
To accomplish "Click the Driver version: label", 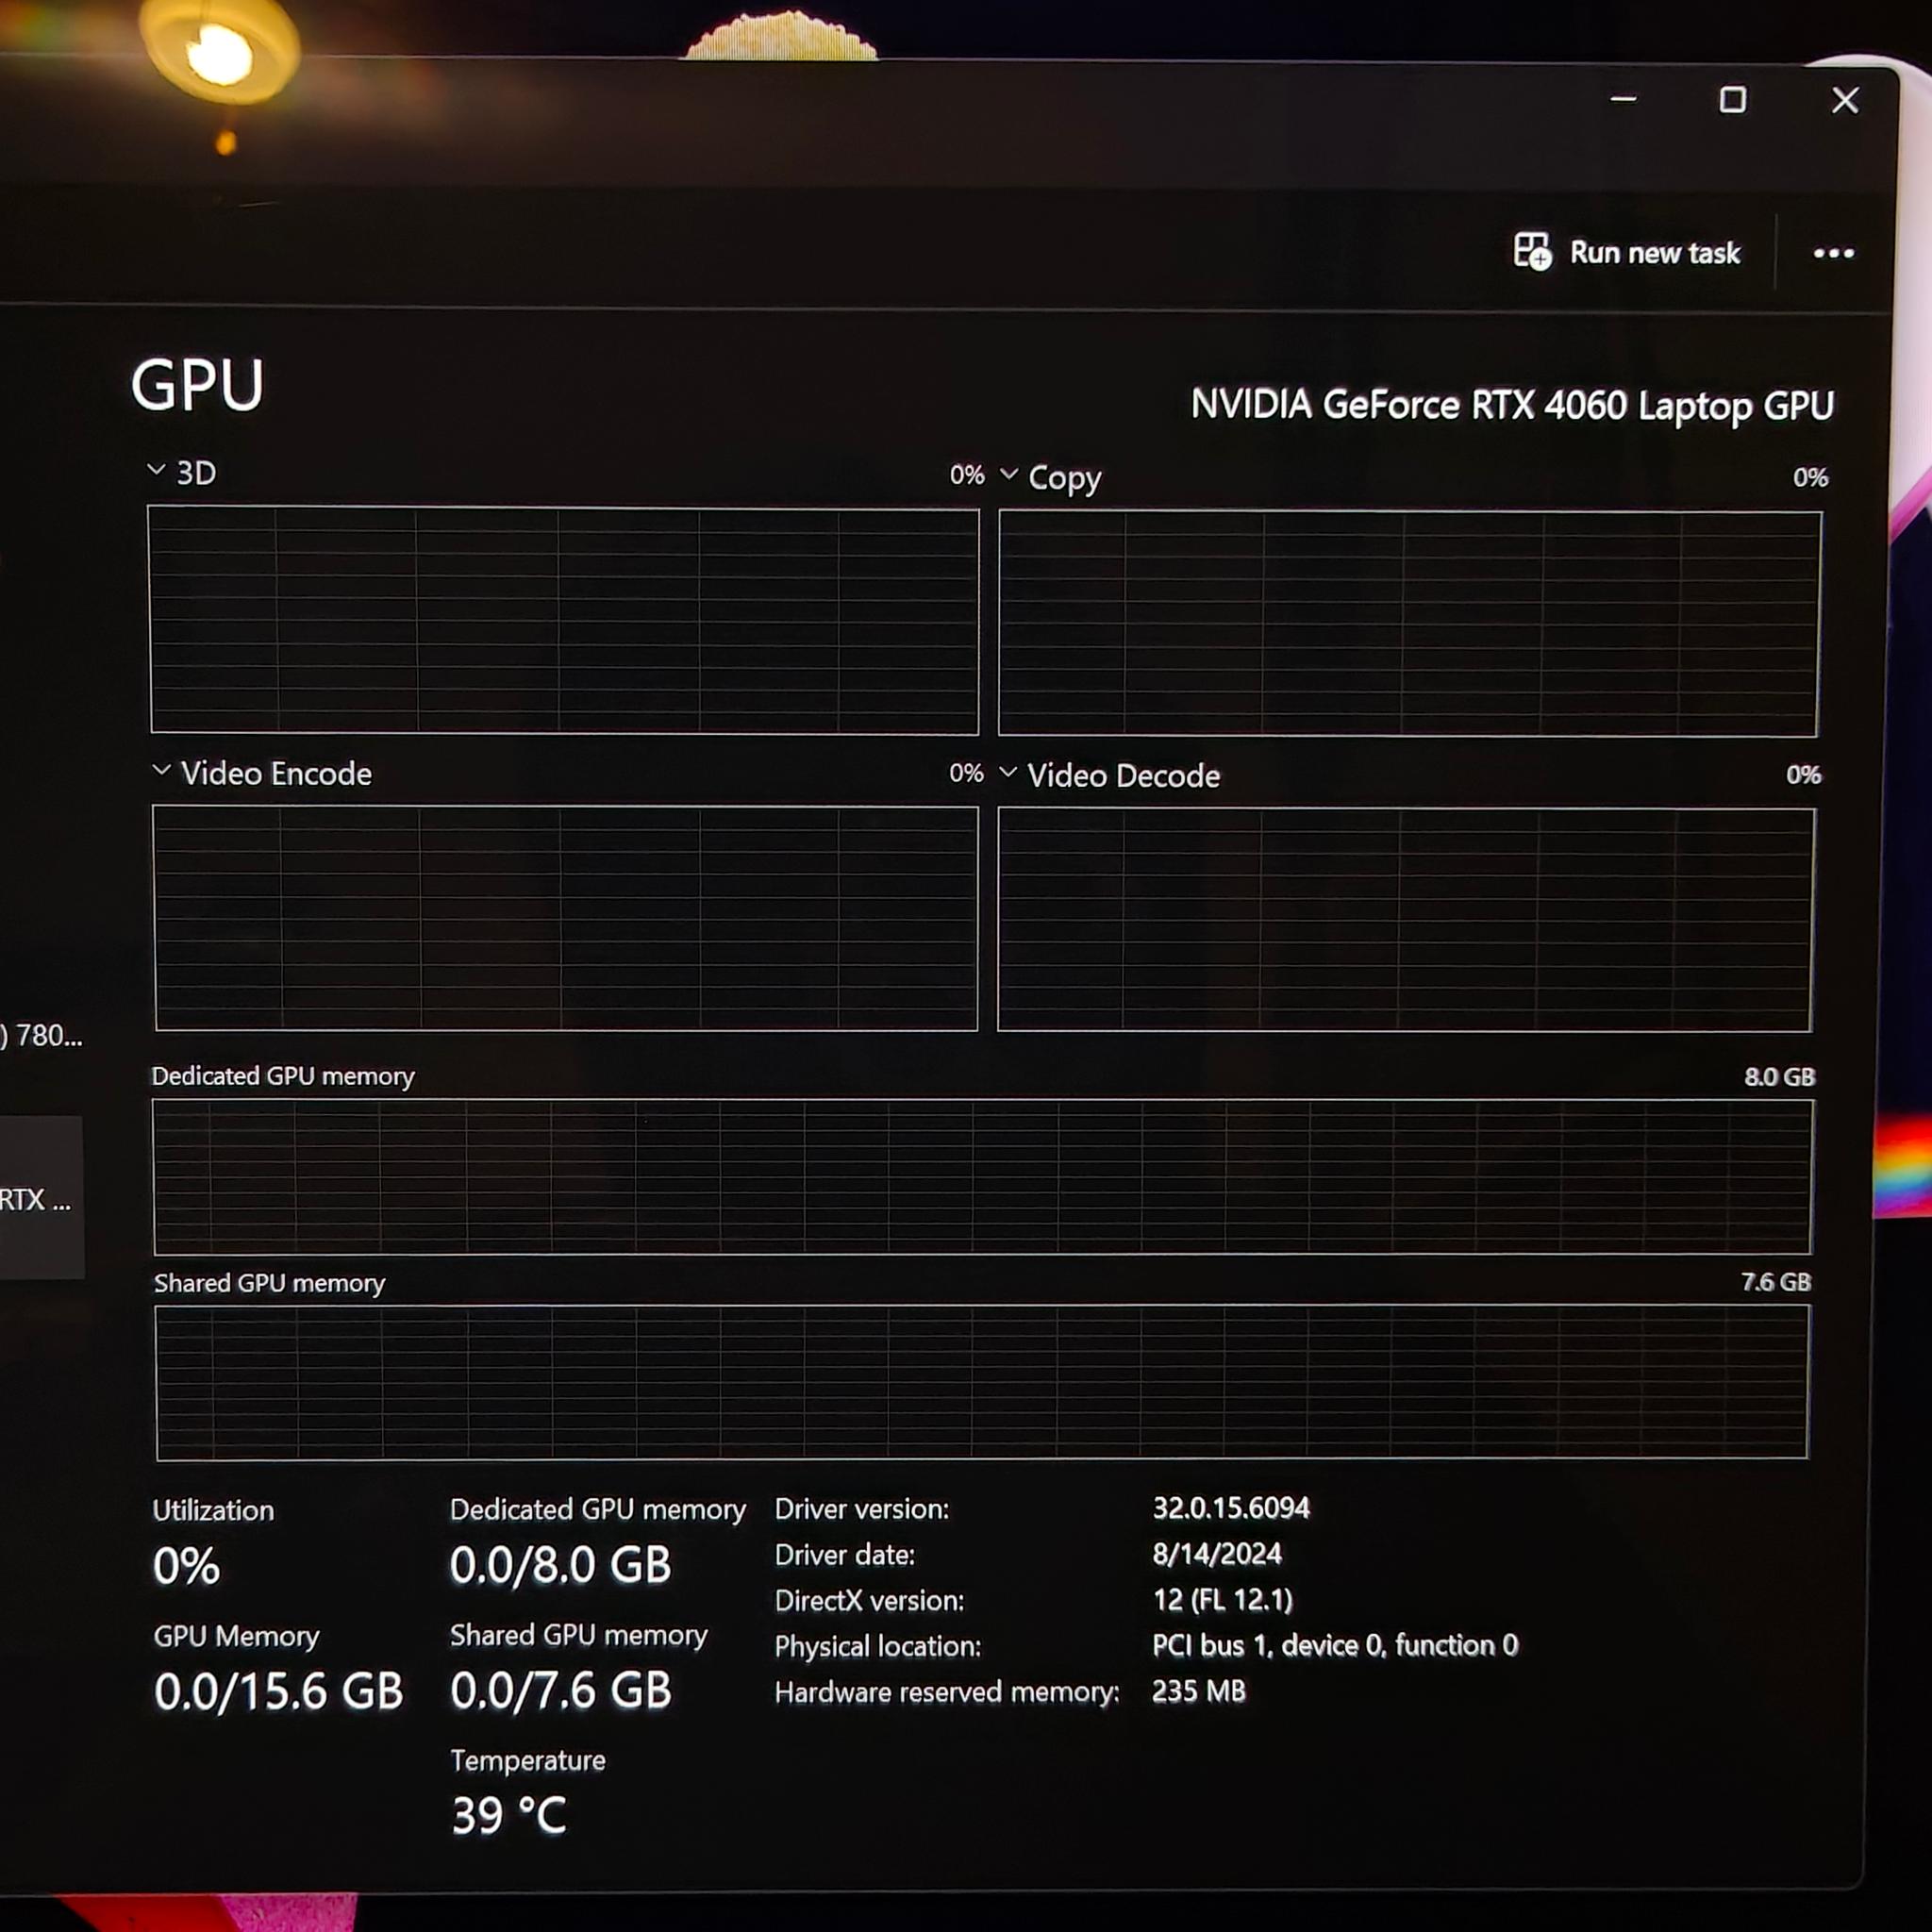I will coord(862,1509).
